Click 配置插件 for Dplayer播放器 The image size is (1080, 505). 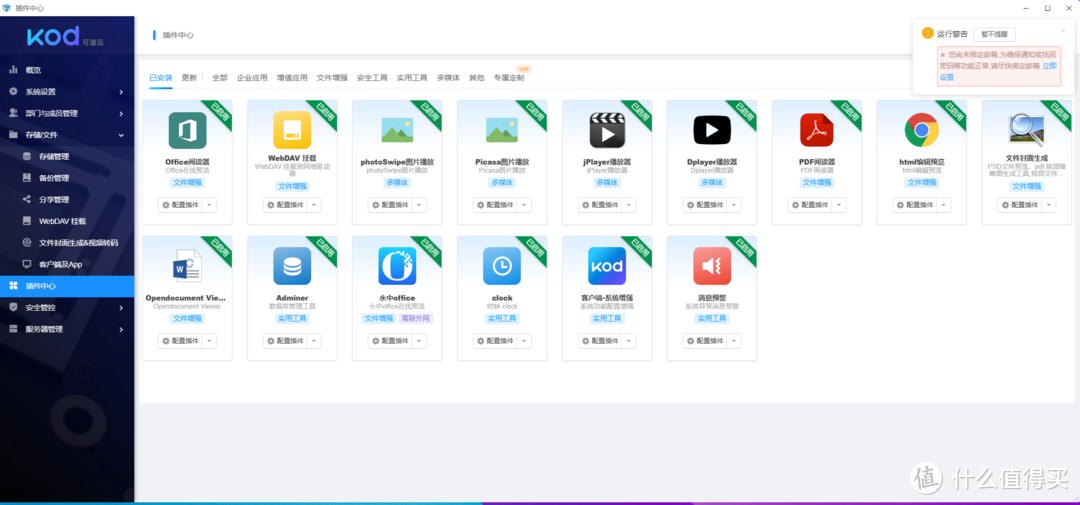click(705, 205)
